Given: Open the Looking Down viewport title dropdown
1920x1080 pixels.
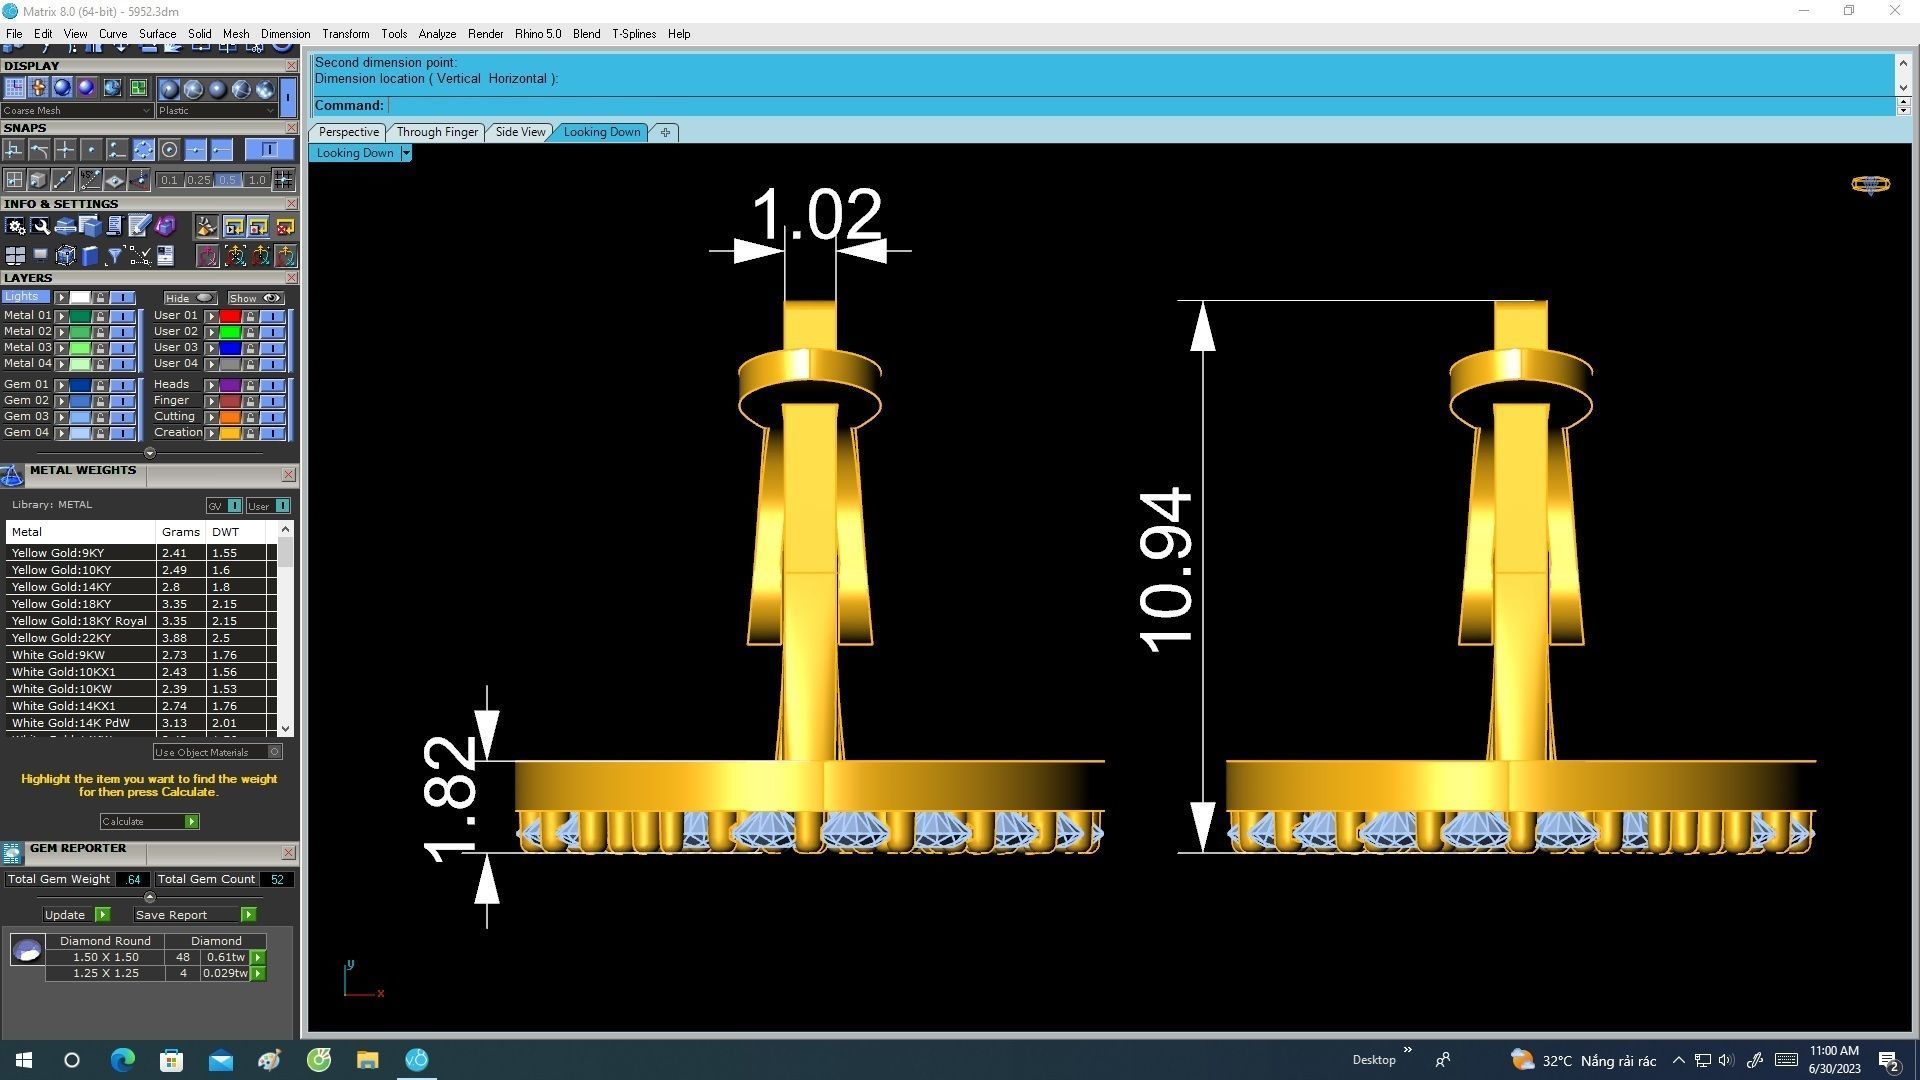Looking at the screenshot, I should pos(406,153).
